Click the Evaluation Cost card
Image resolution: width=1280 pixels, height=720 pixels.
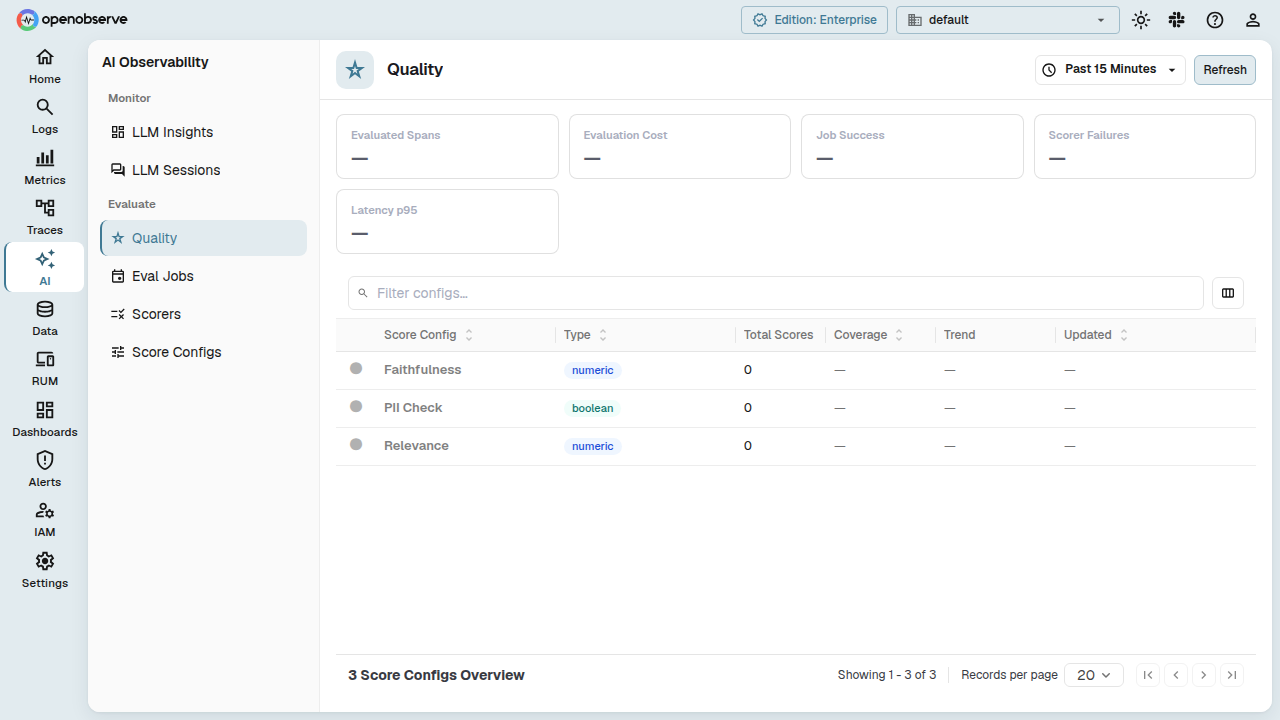tap(680, 147)
